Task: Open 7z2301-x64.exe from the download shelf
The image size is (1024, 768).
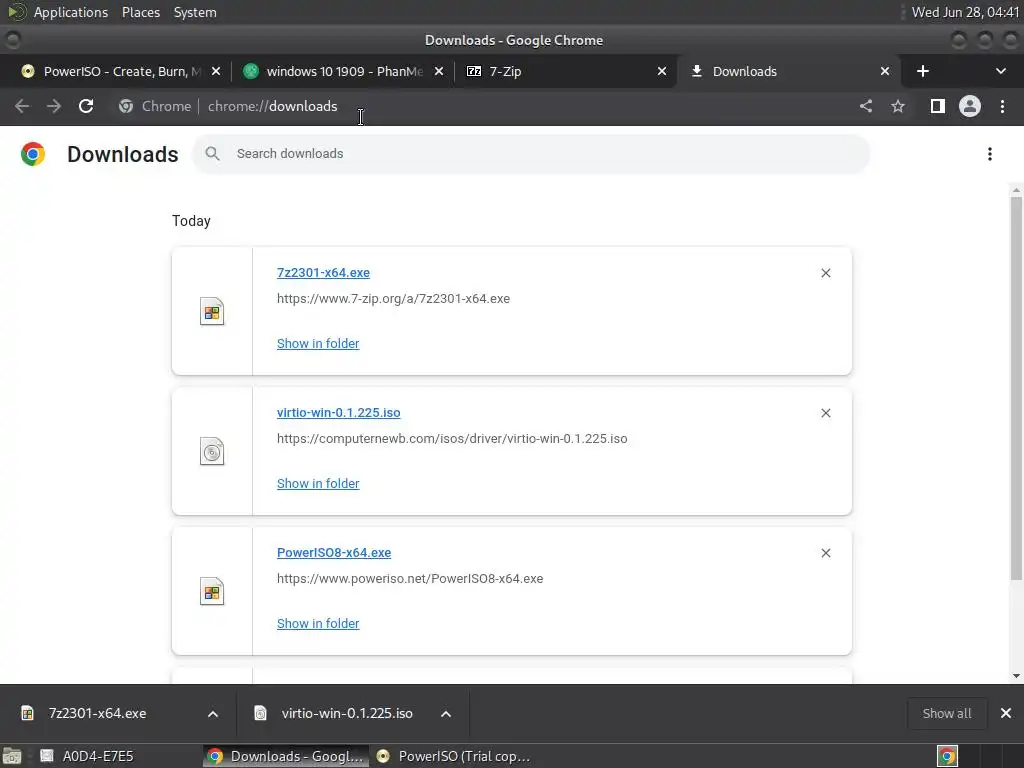Action: point(97,713)
